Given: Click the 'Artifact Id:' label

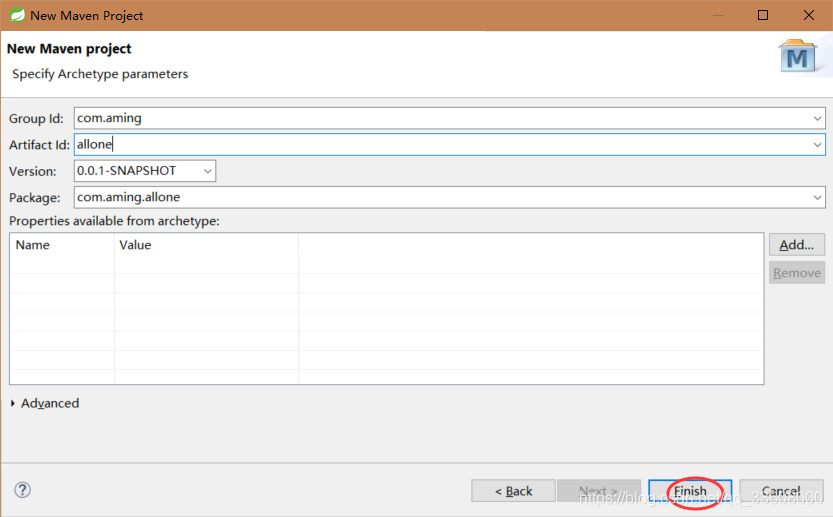Looking at the screenshot, I should [x=39, y=145].
